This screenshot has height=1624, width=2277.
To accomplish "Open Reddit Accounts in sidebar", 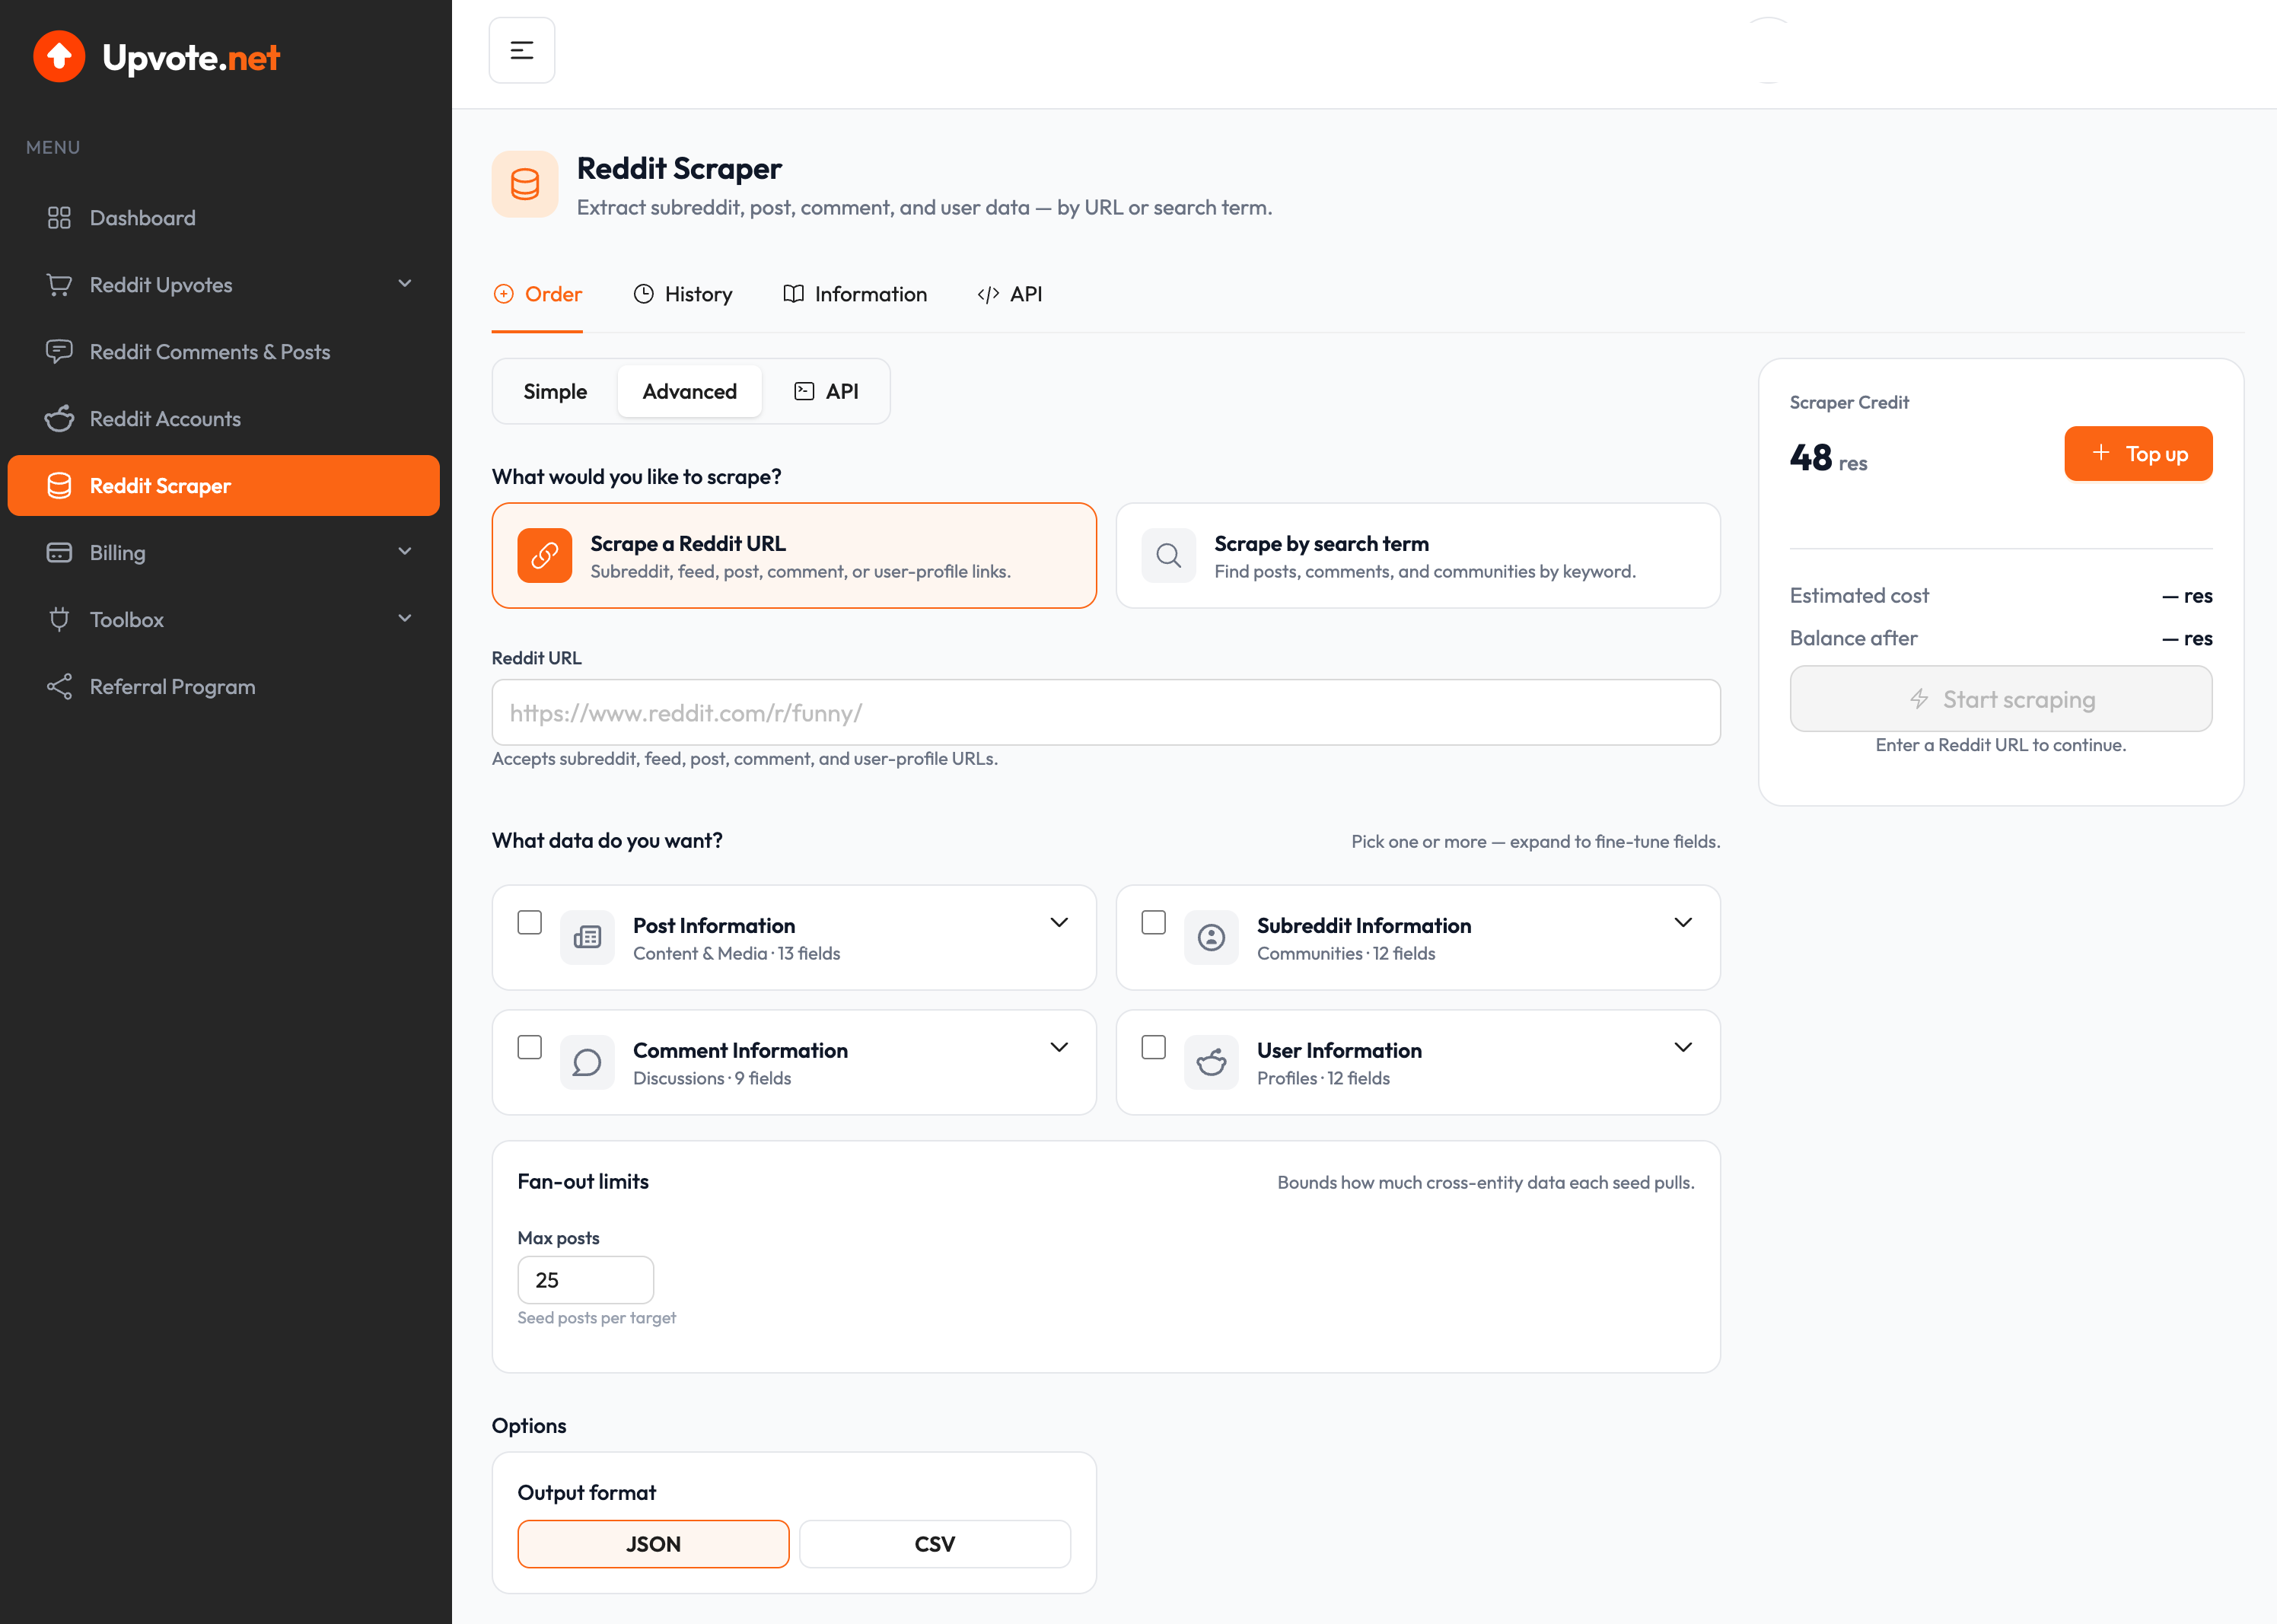I will click(x=223, y=419).
